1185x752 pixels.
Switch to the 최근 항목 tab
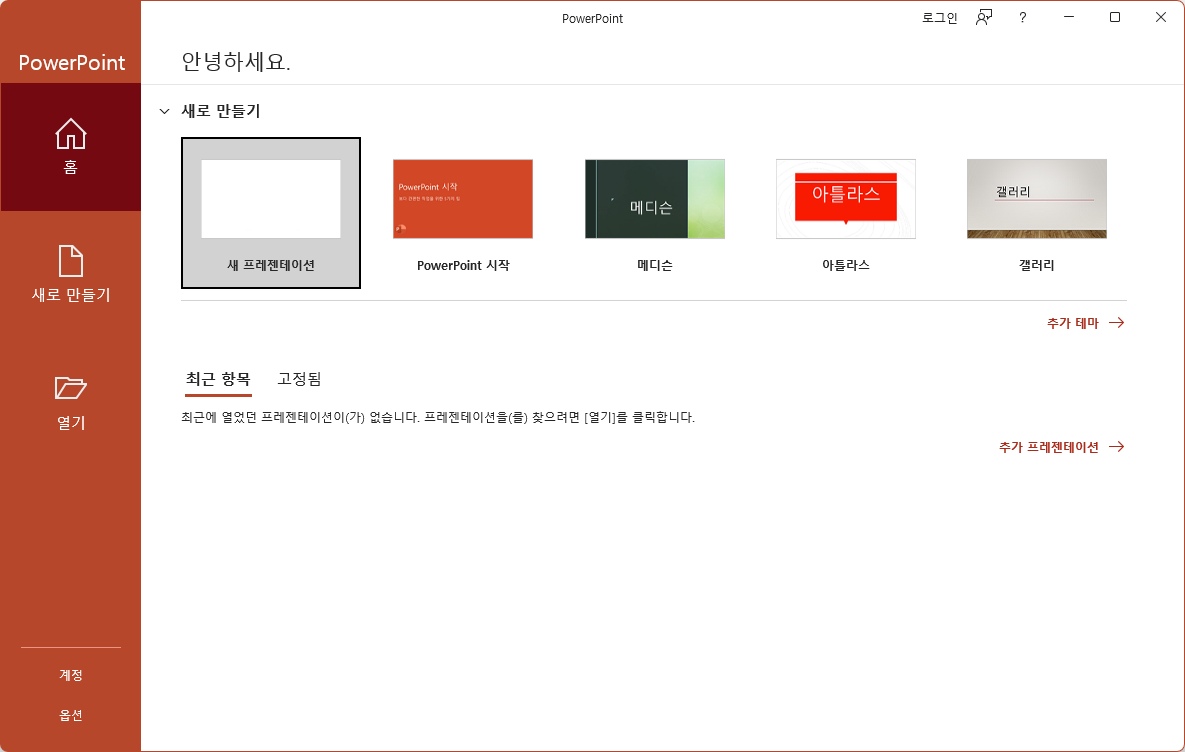(218, 379)
